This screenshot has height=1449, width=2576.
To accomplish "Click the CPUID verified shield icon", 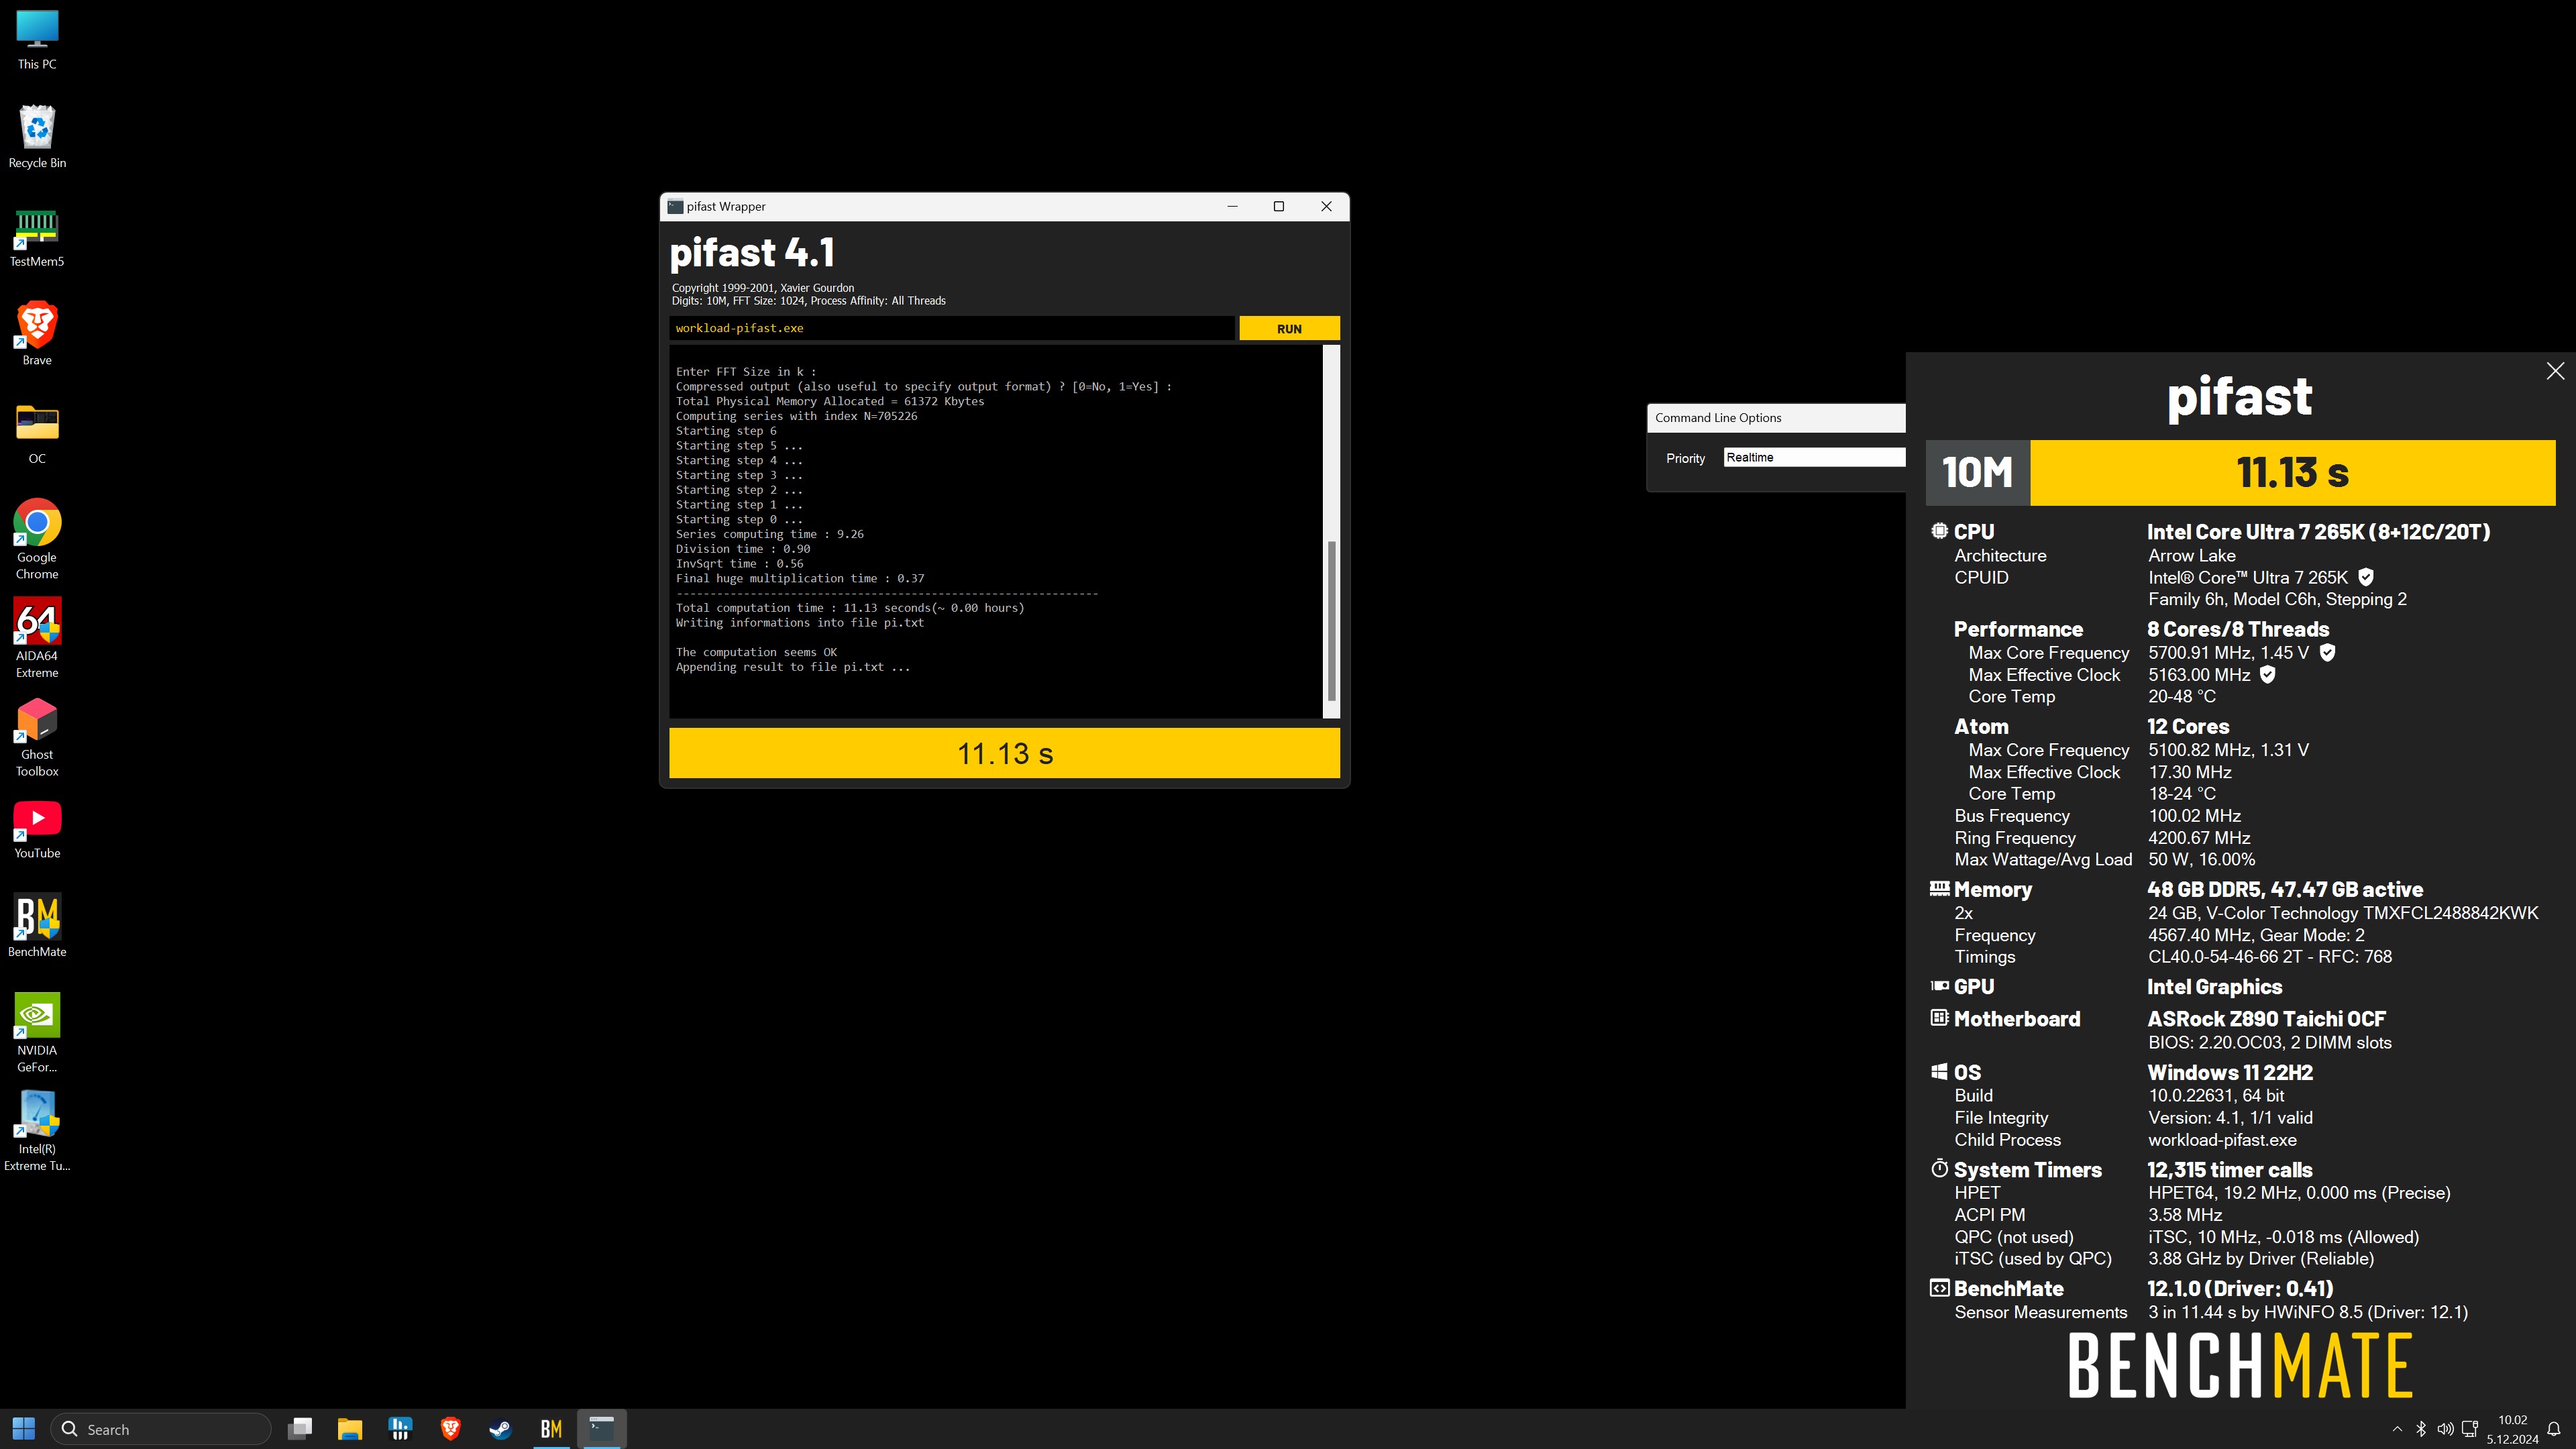I will click(x=2366, y=577).
